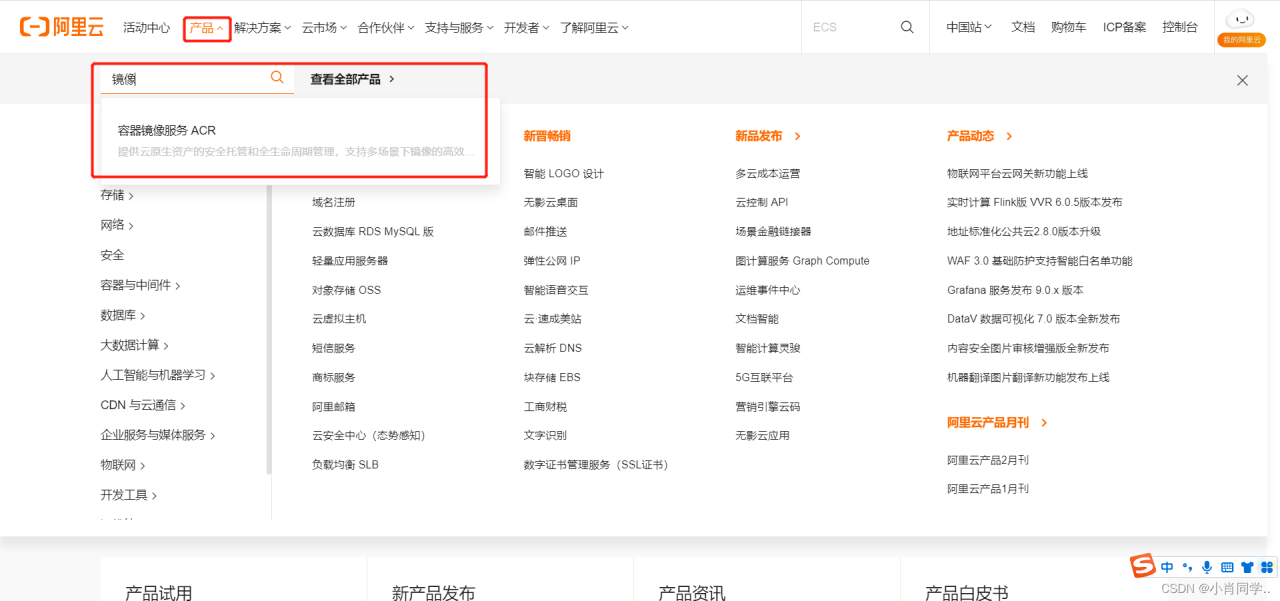Click the 我的阿里云 avatar icon

click(1240, 19)
